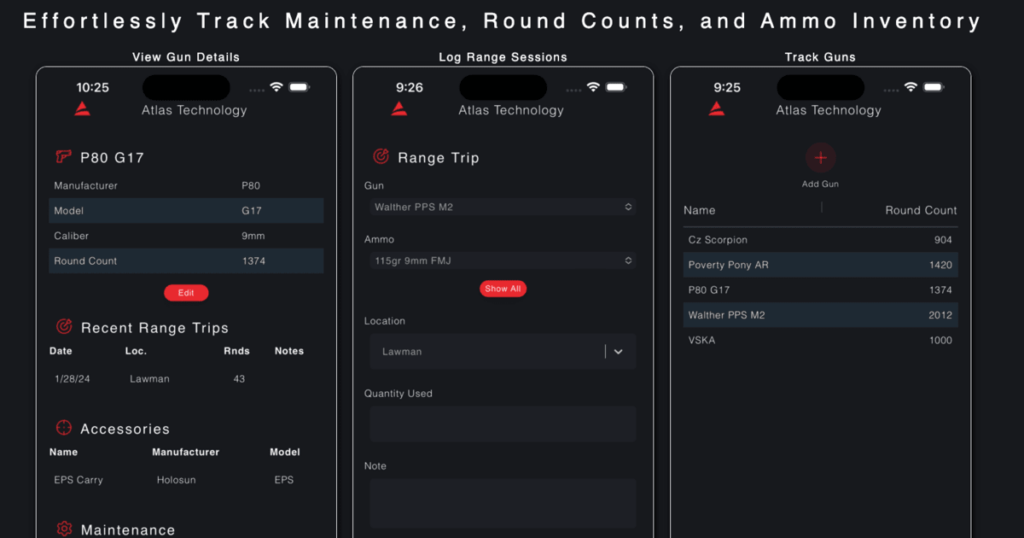Open the Gun dropdown showing Walther PPS M2
Image resolution: width=1024 pixels, height=538 pixels.
pyautogui.click(x=502, y=207)
